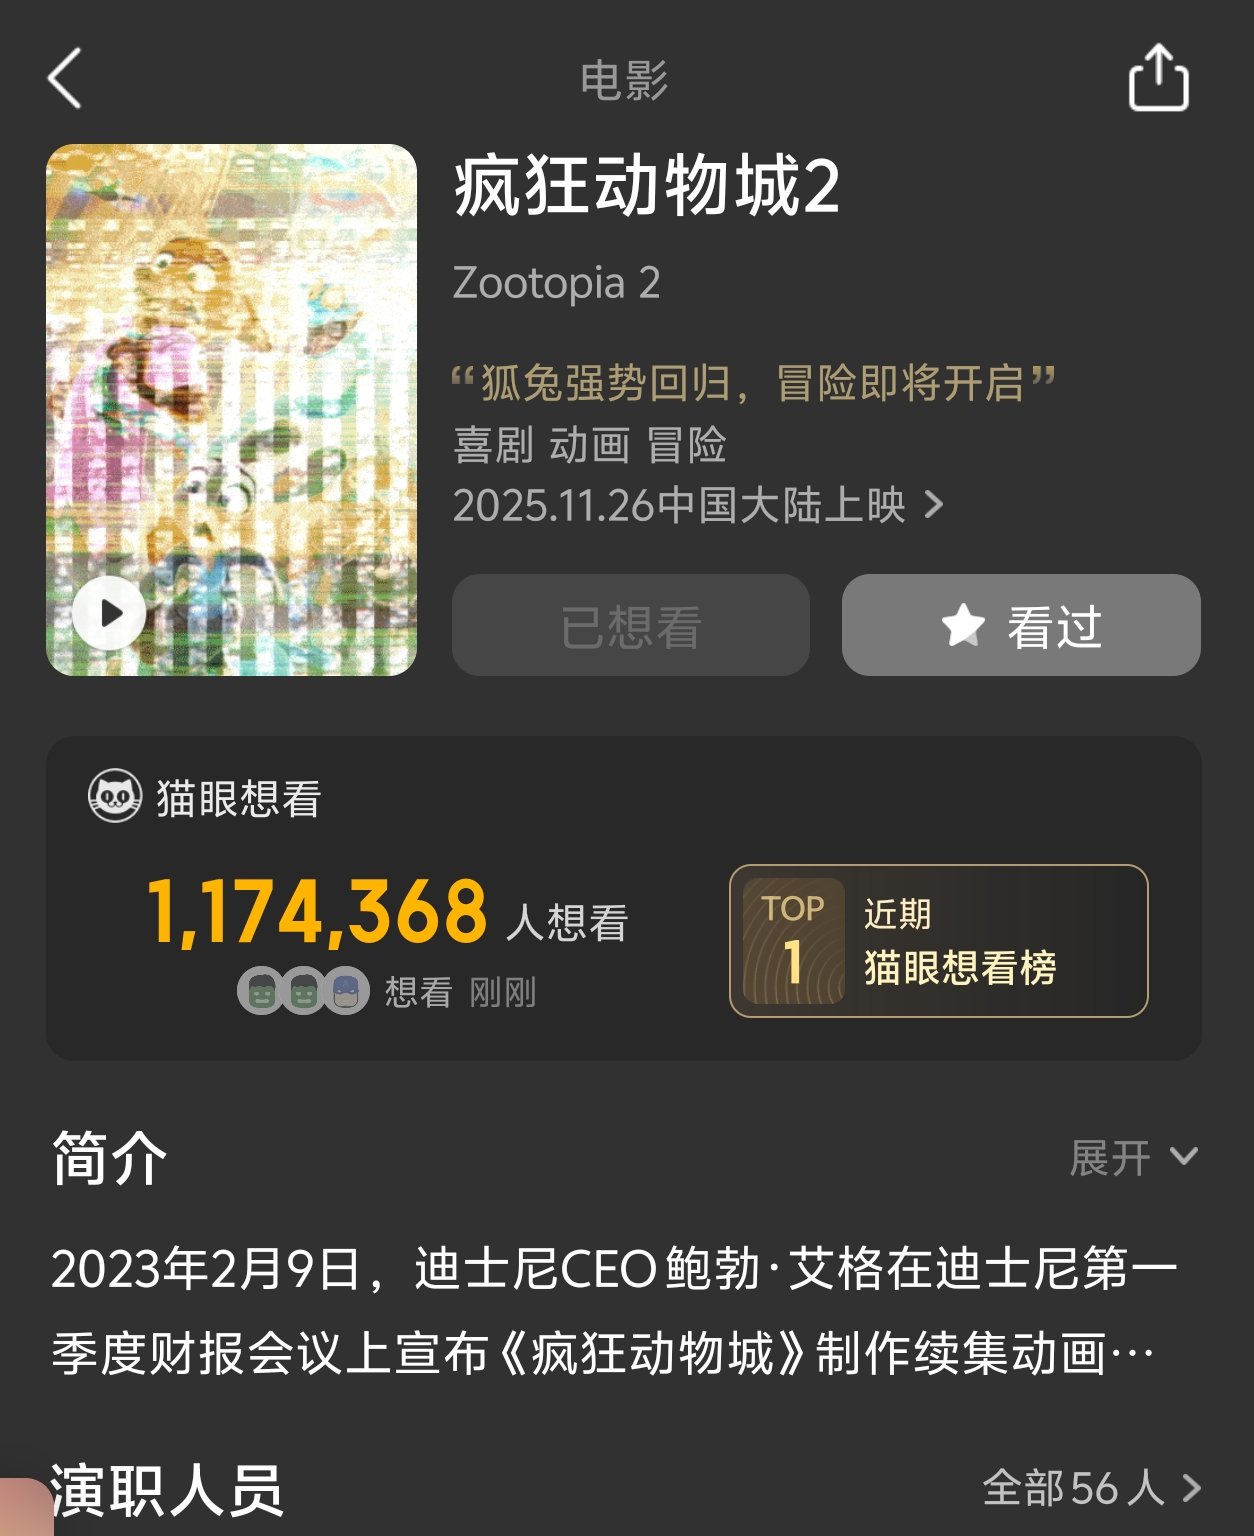This screenshot has height=1536, width=1254.
Task: Mark the movie as 看过
Action: pyautogui.click(x=1021, y=625)
